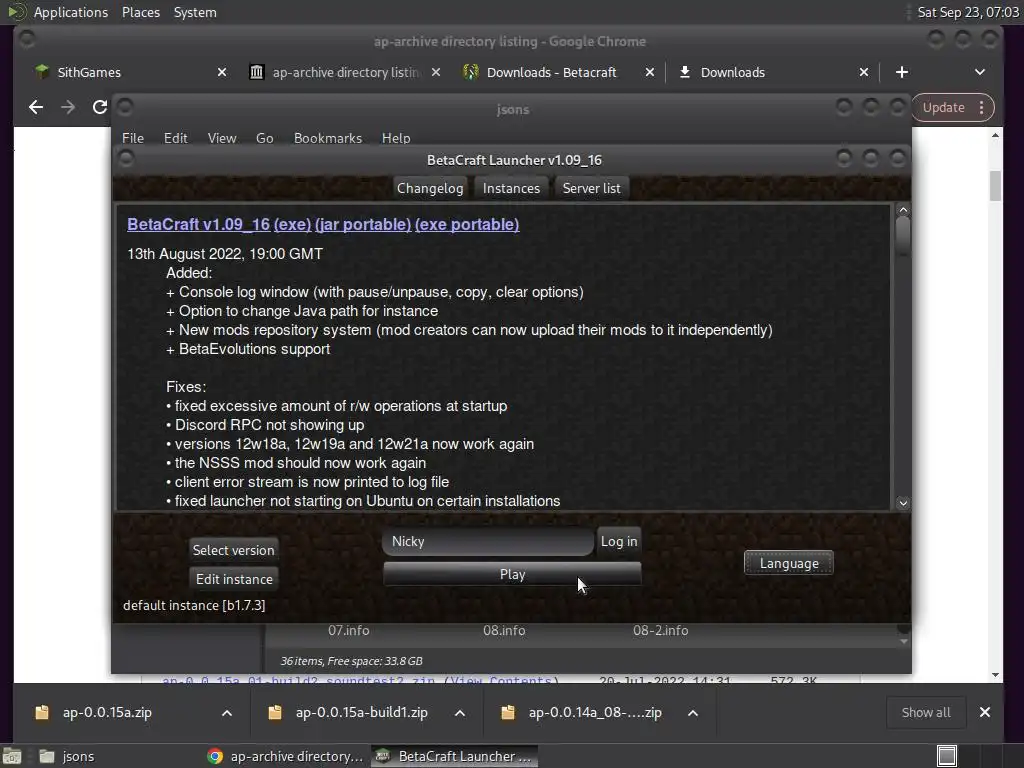The image size is (1024, 768).
Task: Select 07.info file in jsons window
Action: point(349,630)
